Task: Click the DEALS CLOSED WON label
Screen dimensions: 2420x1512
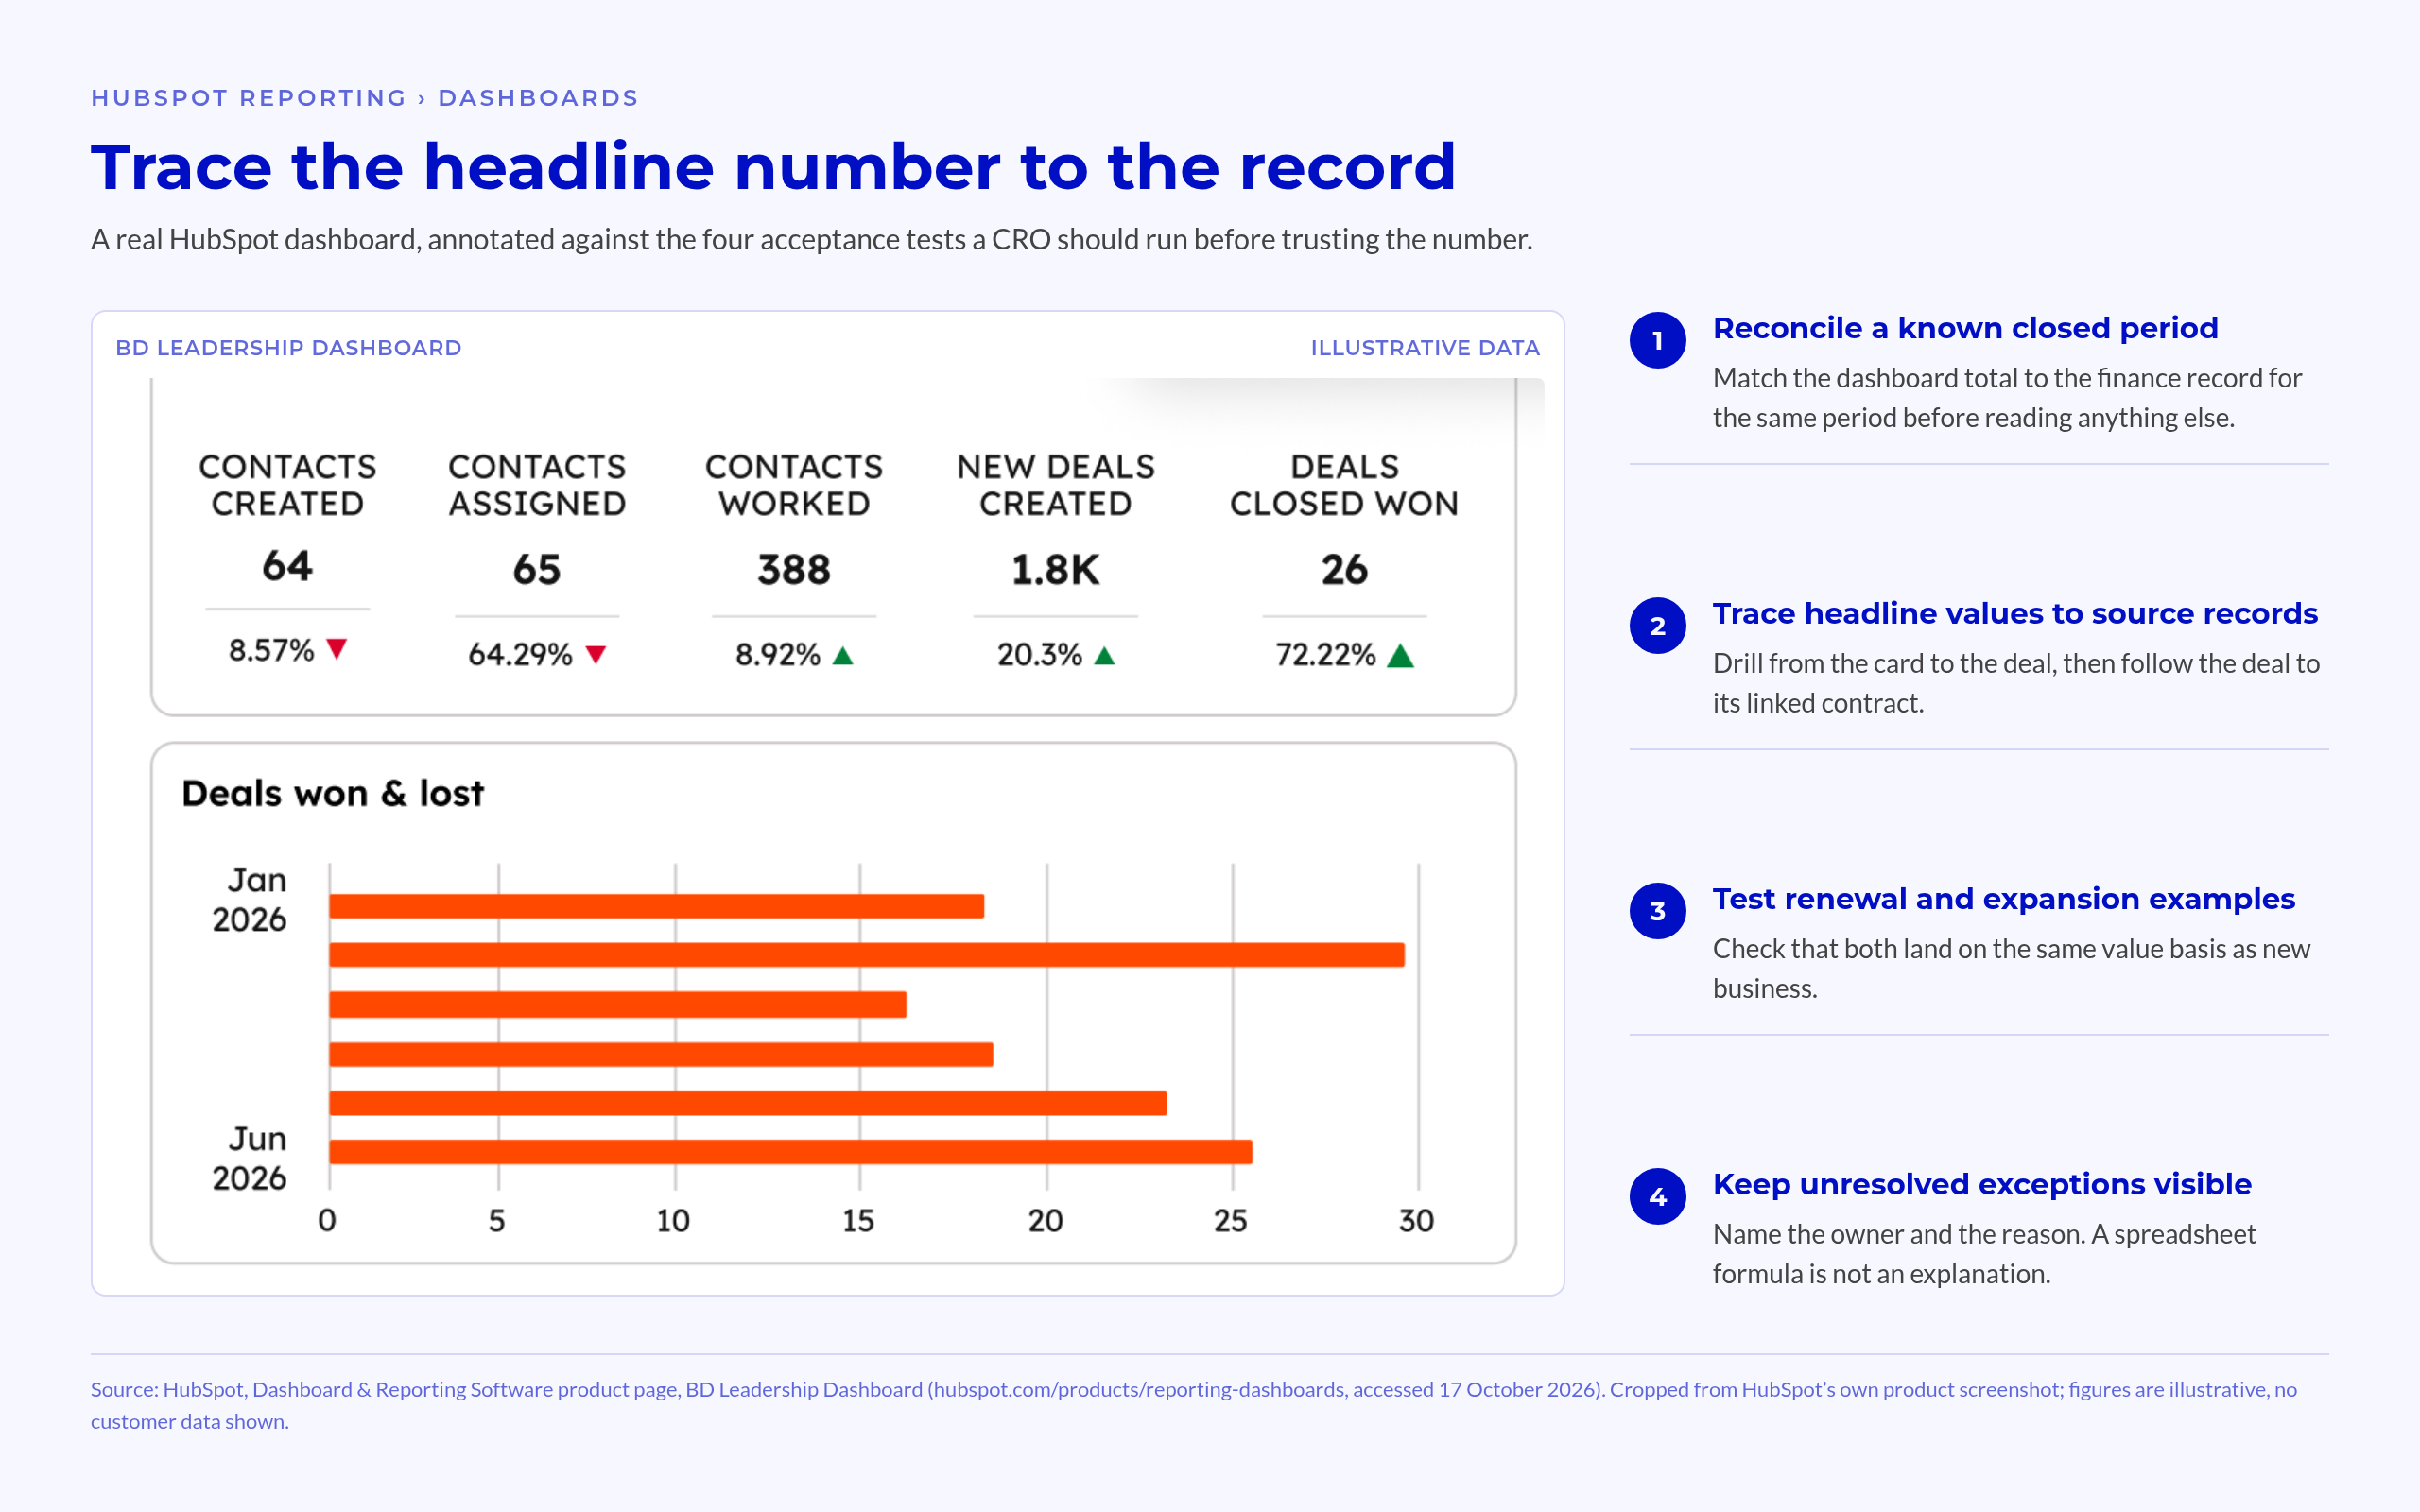Action: click(x=1344, y=485)
